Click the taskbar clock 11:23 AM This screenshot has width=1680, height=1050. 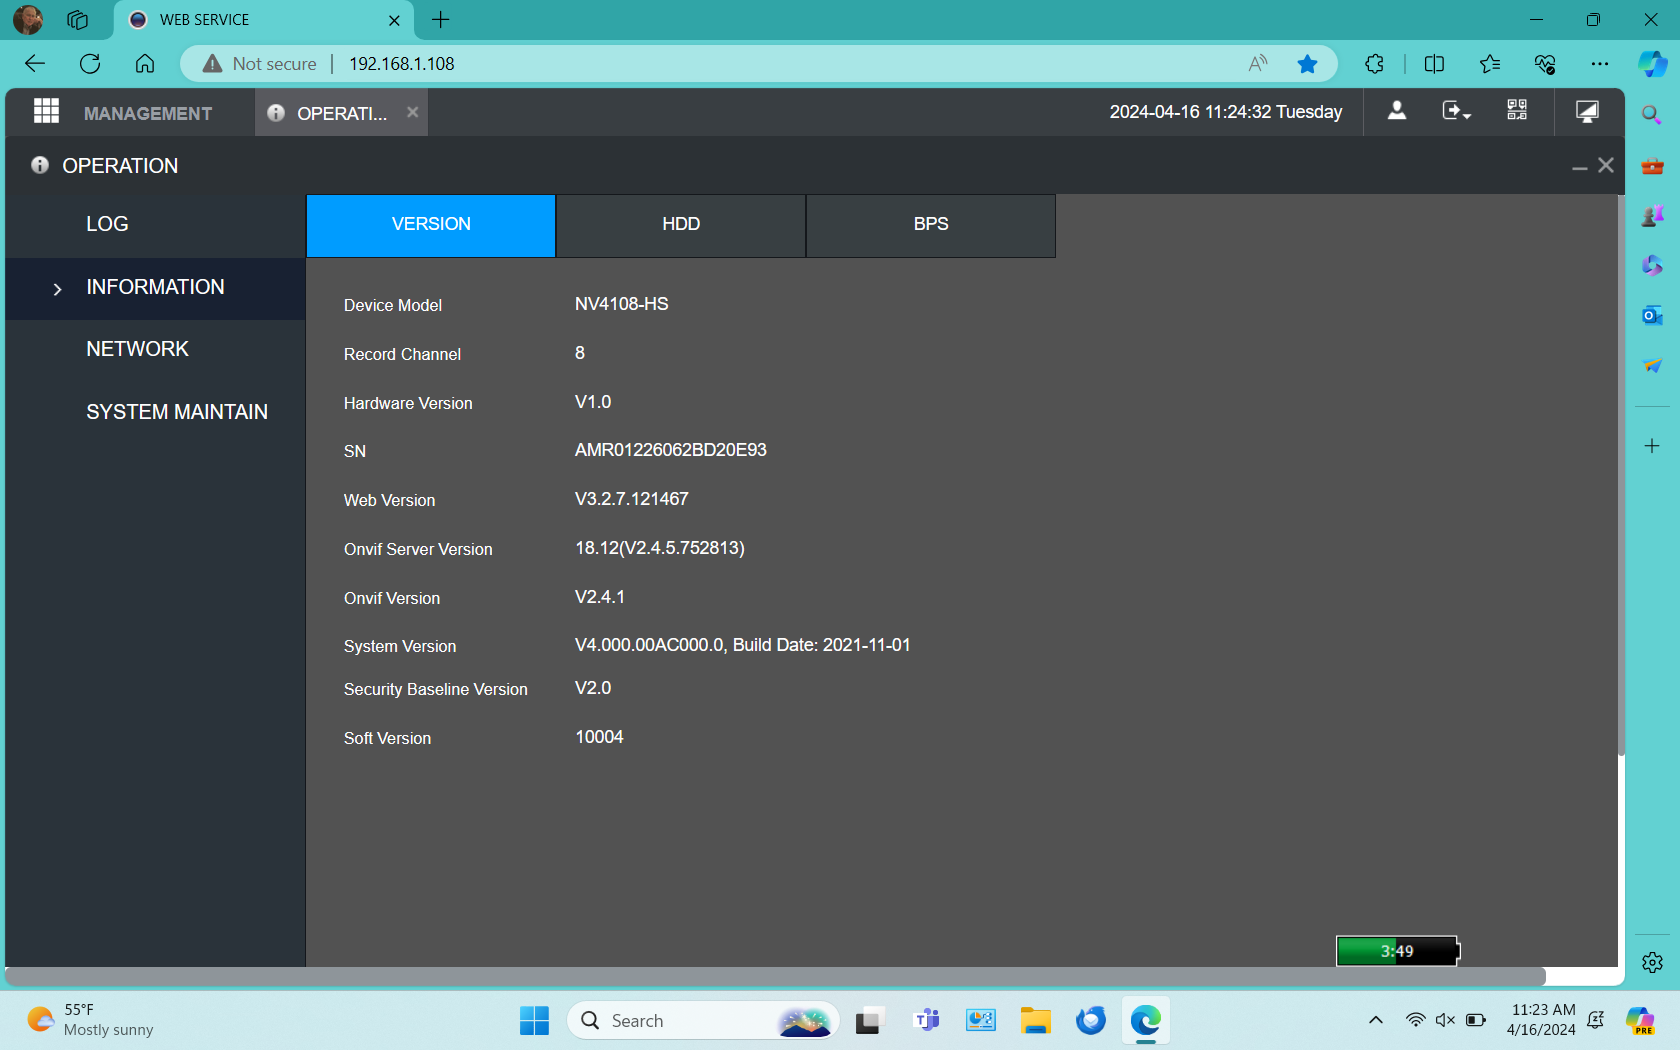click(x=1541, y=1020)
